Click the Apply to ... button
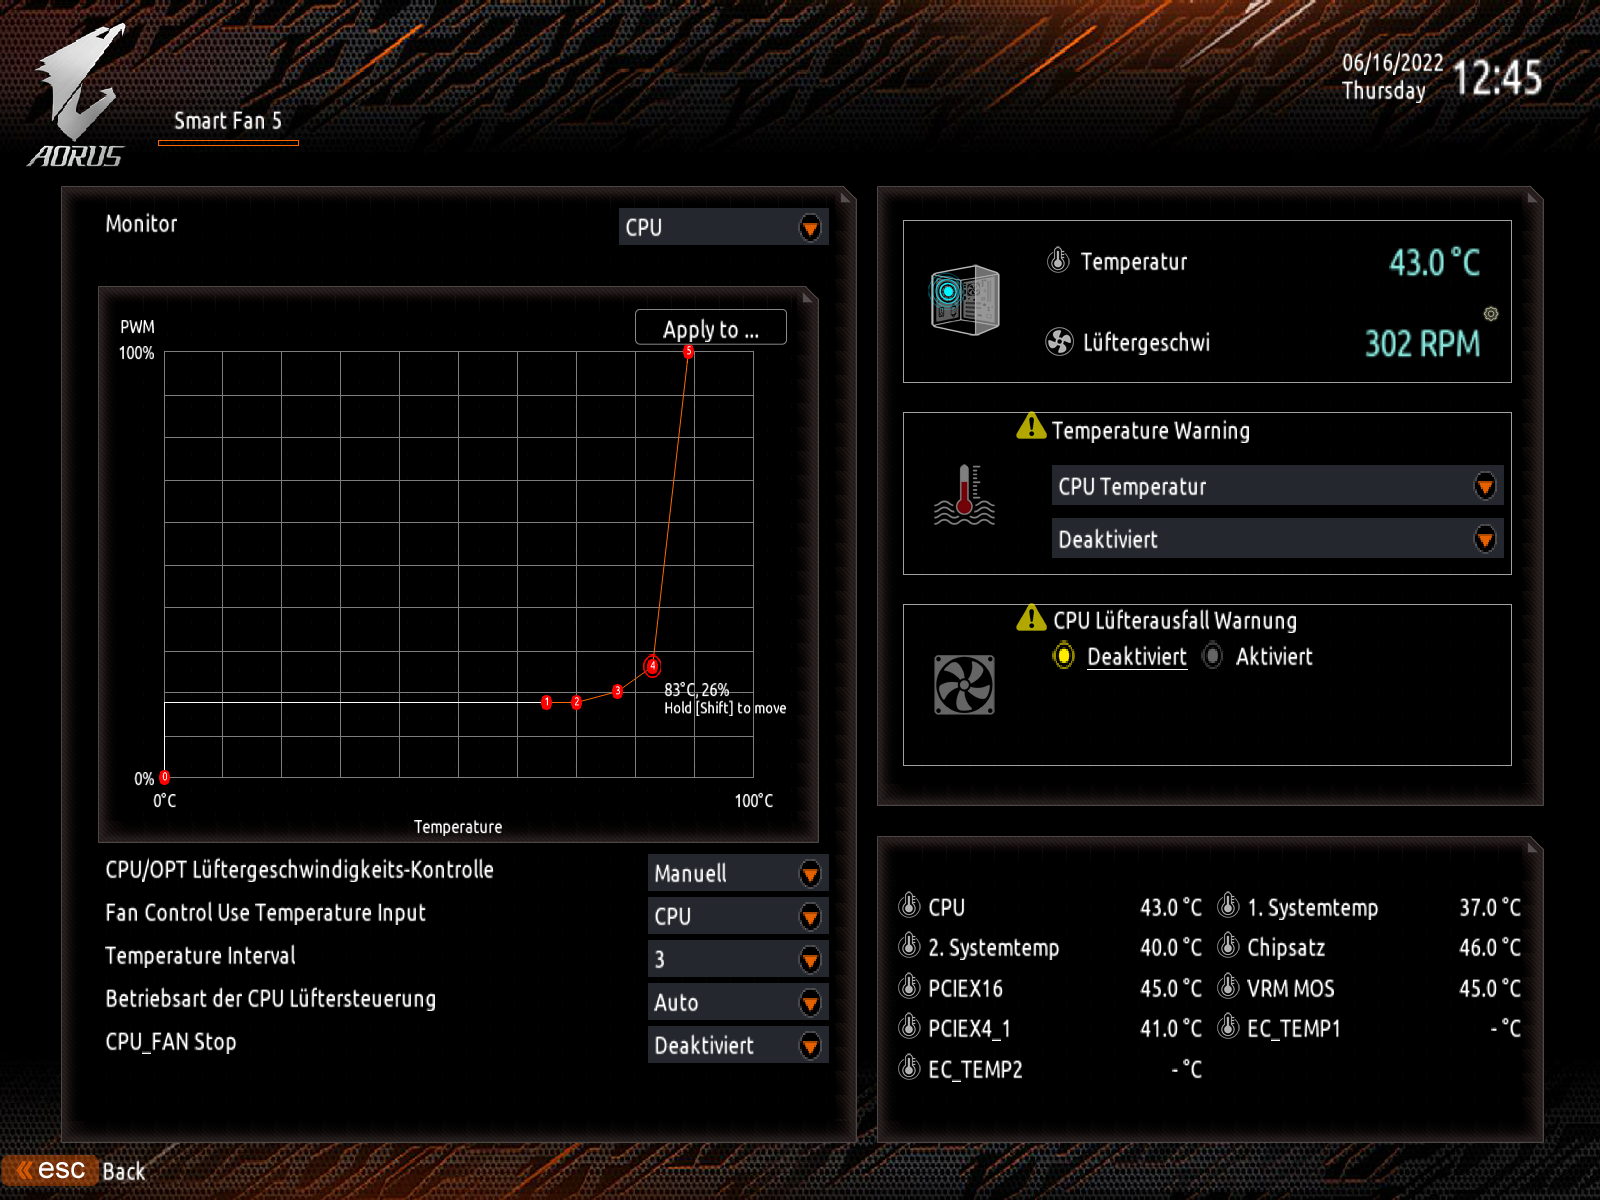The width and height of the screenshot is (1600, 1200). pyautogui.click(x=711, y=328)
